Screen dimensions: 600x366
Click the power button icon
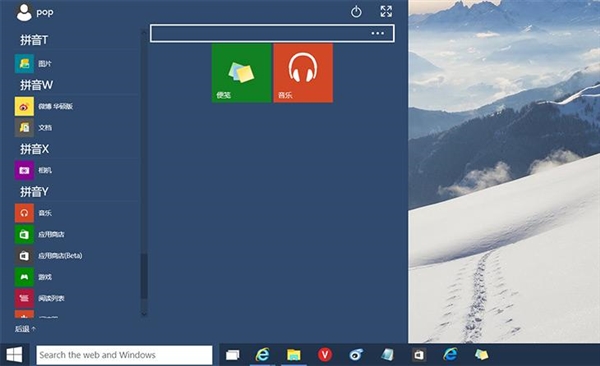click(x=356, y=11)
